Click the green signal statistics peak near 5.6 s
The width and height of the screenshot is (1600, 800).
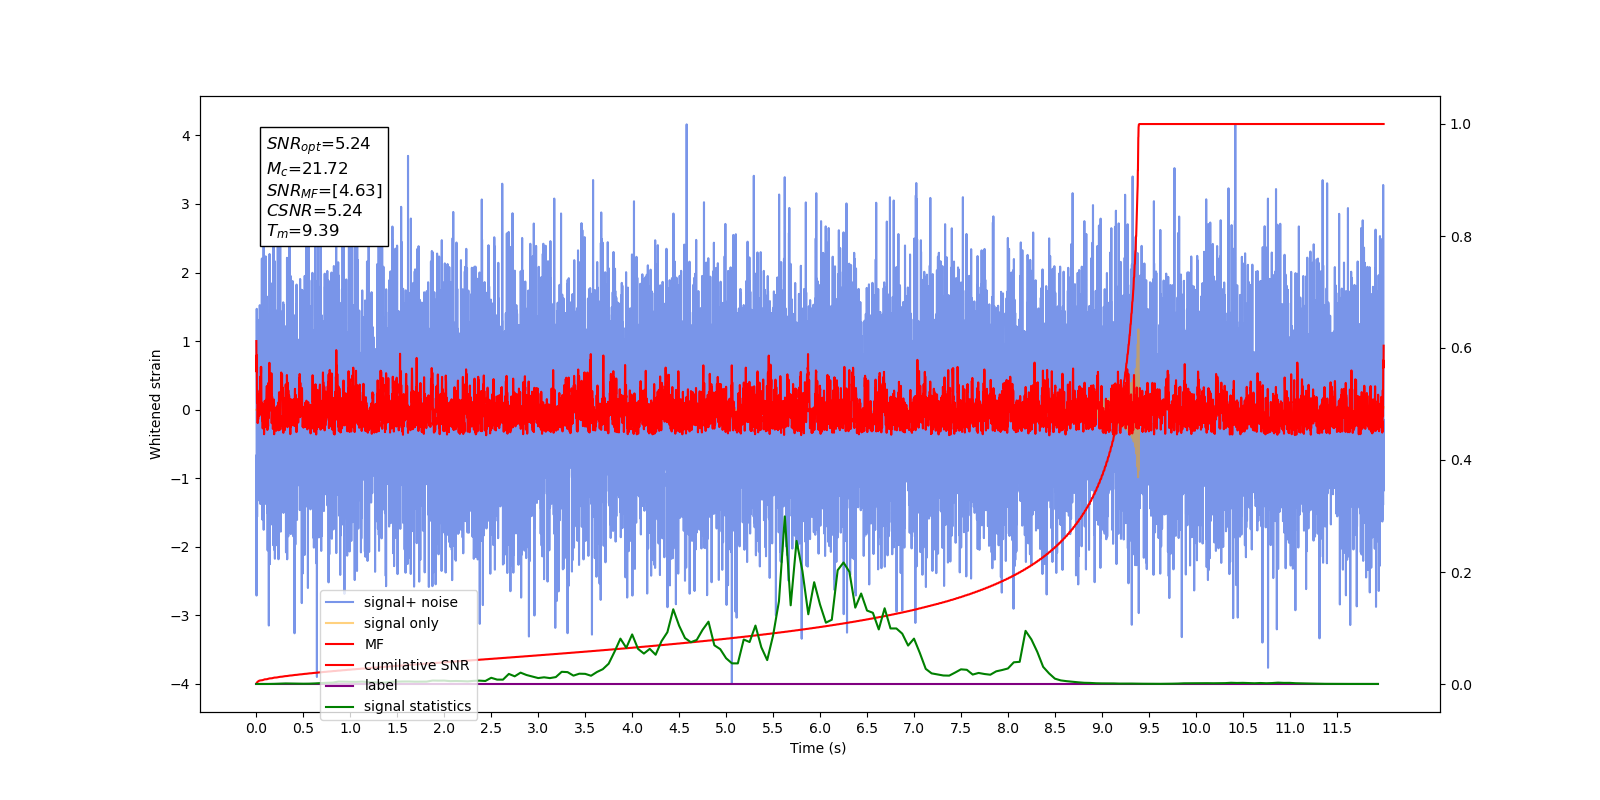[784, 518]
